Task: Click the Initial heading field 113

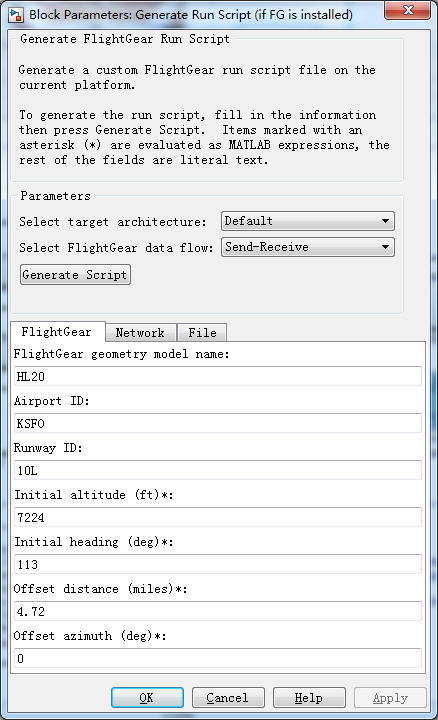Action: click(x=218, y=564)
